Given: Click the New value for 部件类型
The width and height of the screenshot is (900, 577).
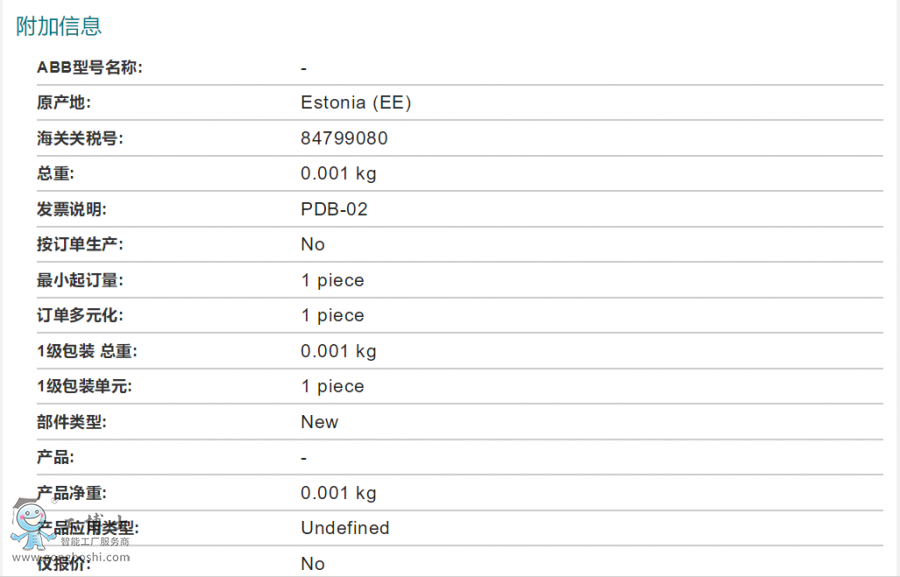Looking at the screenshot, I should point(320,422).
